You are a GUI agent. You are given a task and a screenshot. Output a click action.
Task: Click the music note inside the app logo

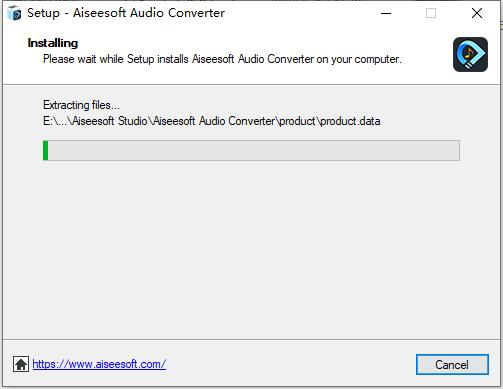coord(468,53)
